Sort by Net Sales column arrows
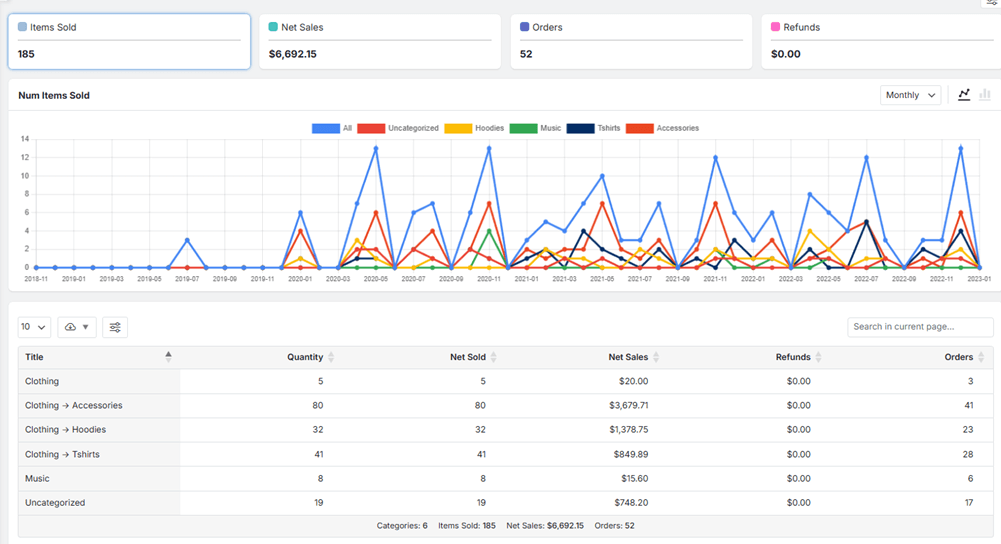 point(656,358)
